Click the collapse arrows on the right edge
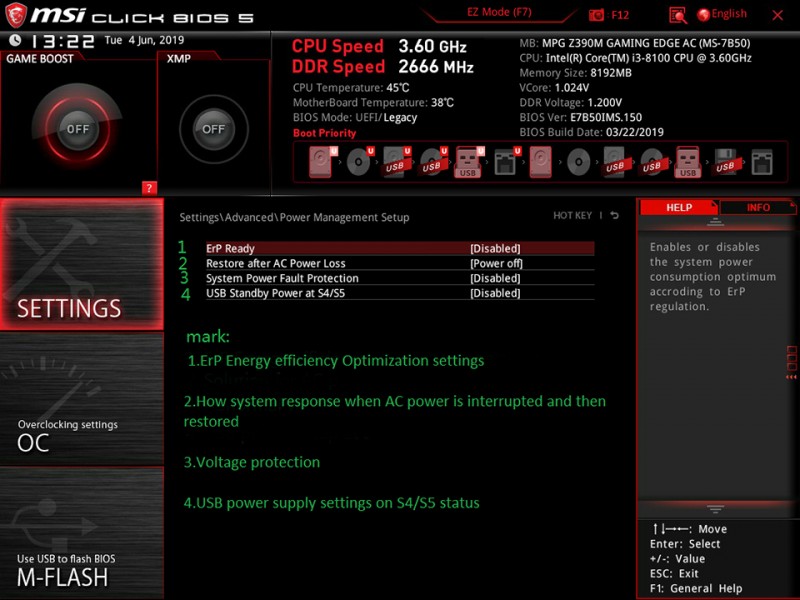The image size is (800, 600). pyautogui.click(x=792, y=377)
